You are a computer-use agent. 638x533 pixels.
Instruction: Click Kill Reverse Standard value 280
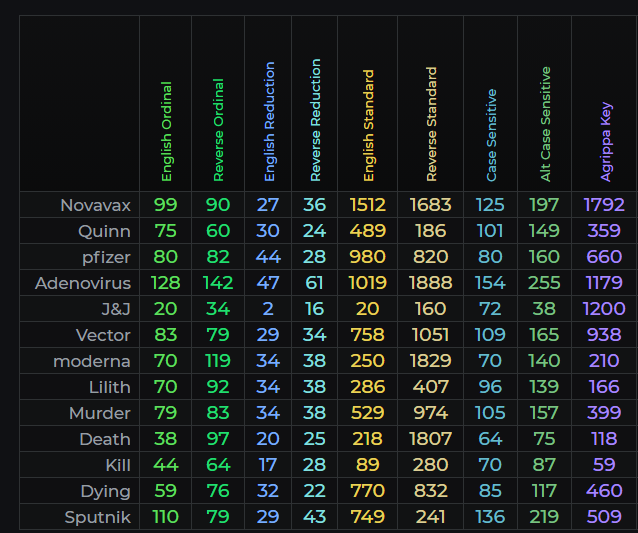pyautogui.click(x=430, y=465)
